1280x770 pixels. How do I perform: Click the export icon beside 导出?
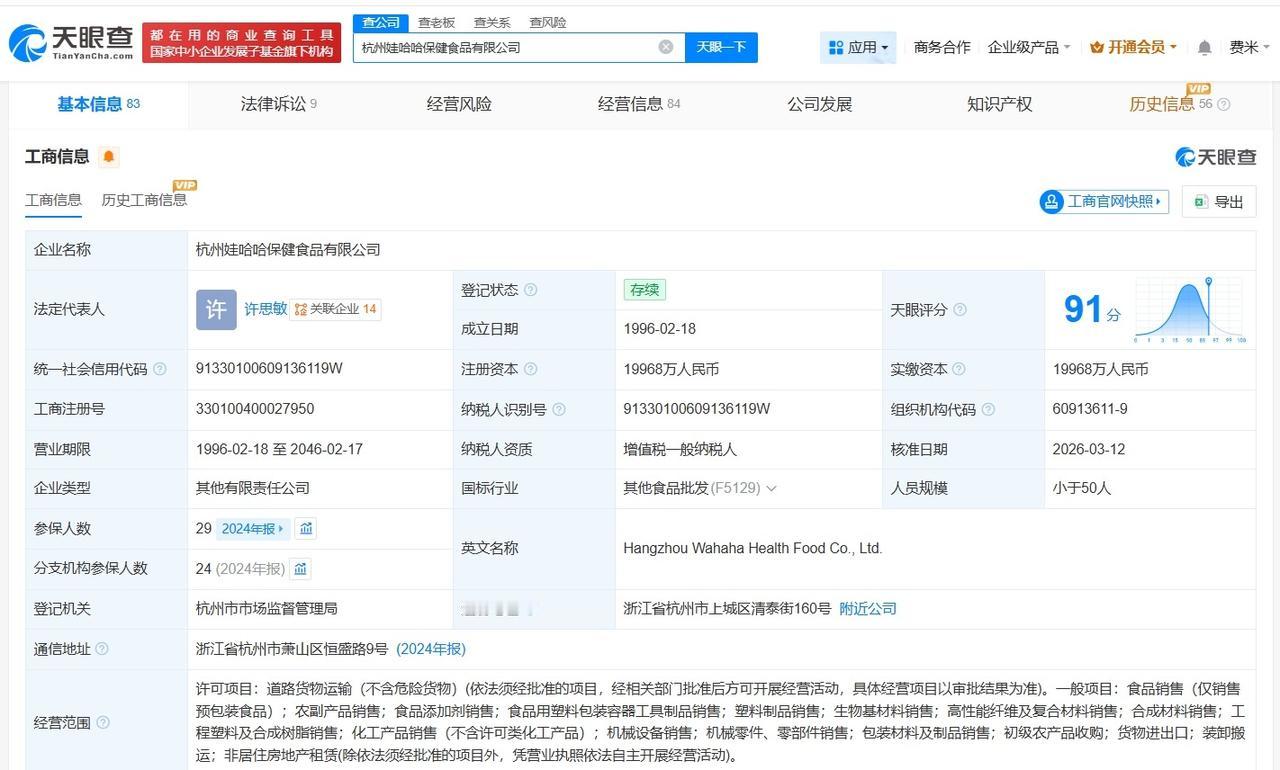point(1199,201)
